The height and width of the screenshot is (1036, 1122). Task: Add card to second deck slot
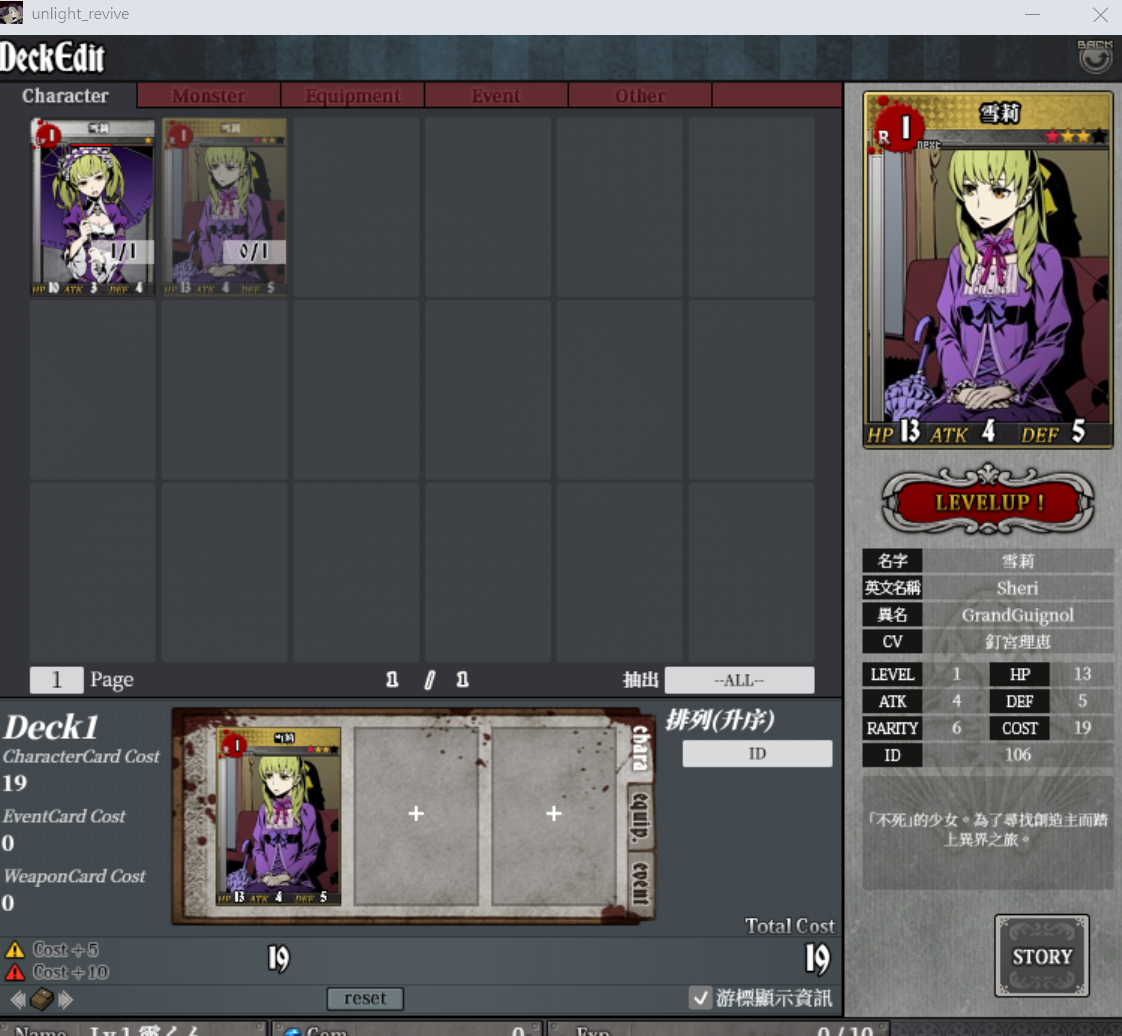(416, 814)
